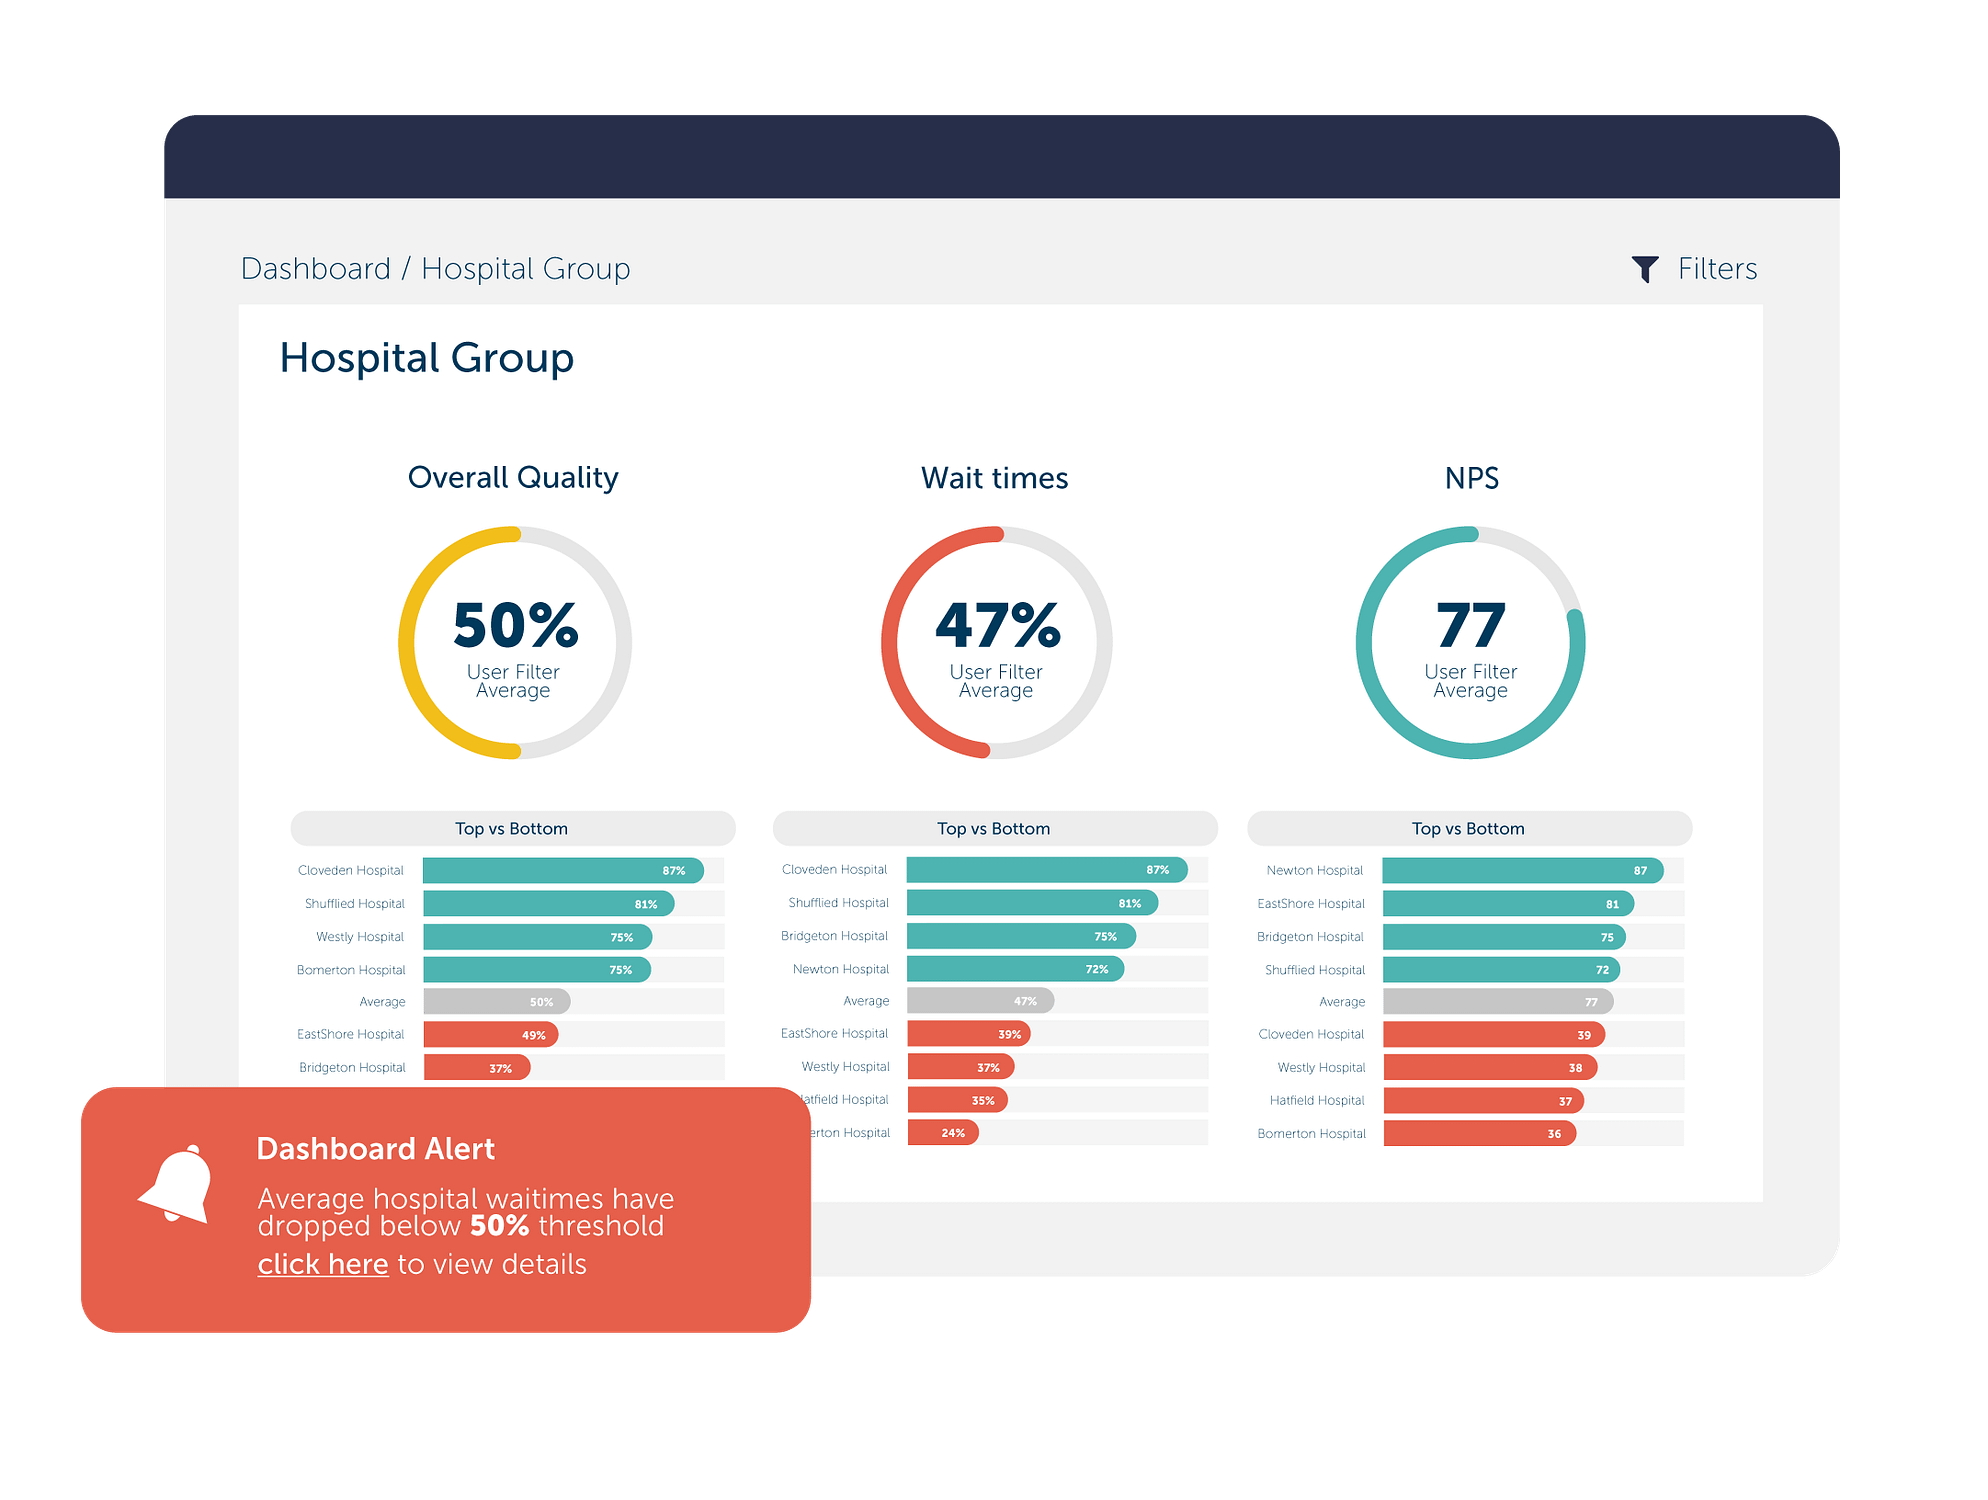The height and width of the screenshot is (1500, 1988).
Task: Open the Filters text label
Action: pyautogui.click(x=1716, y=268)
